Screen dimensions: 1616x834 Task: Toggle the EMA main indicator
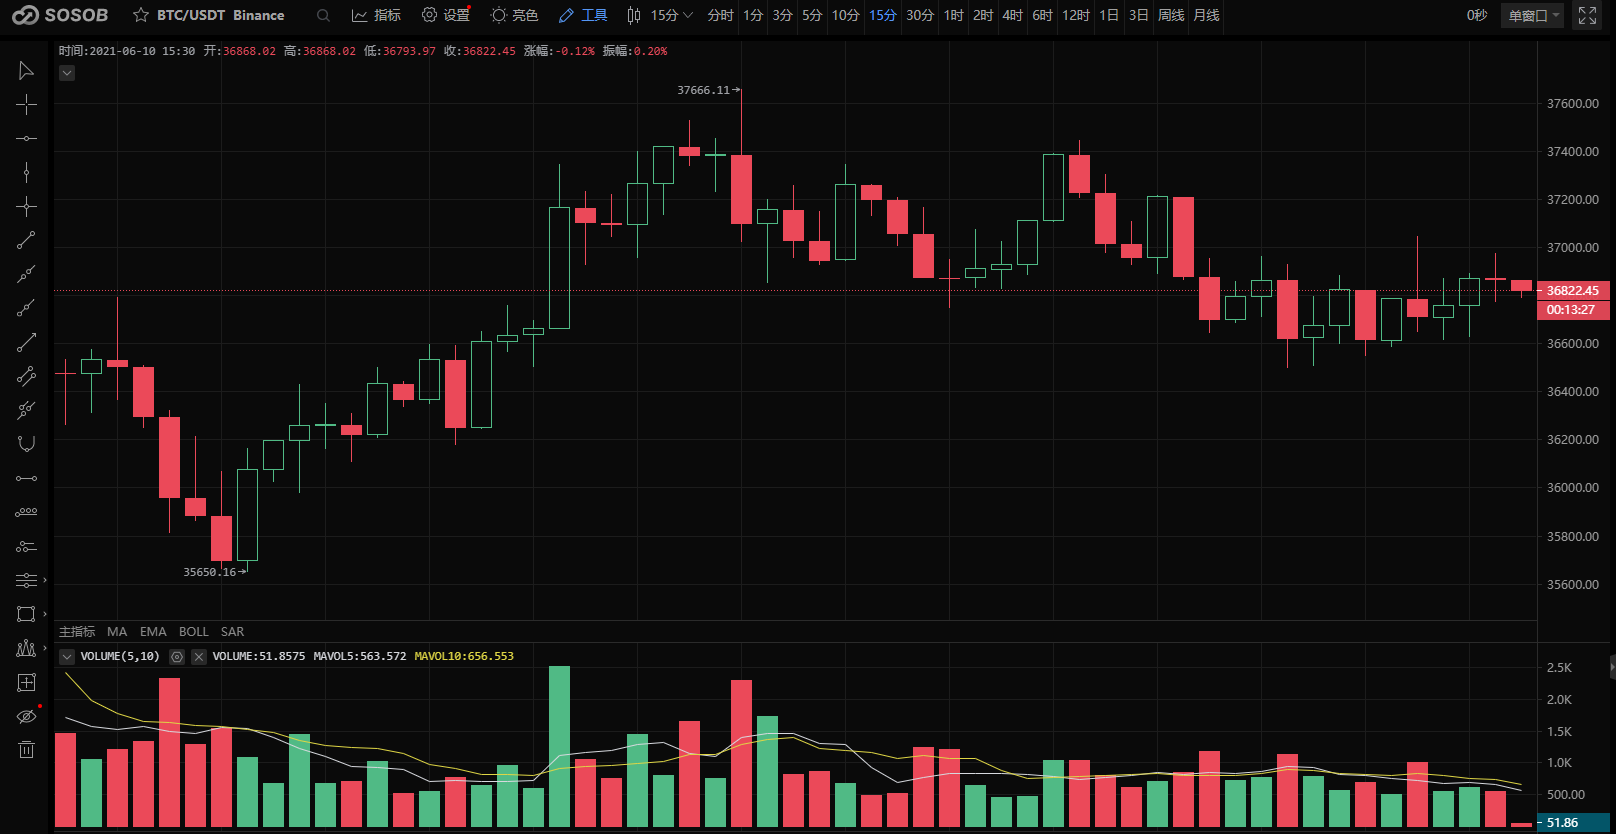click(153, 632)
